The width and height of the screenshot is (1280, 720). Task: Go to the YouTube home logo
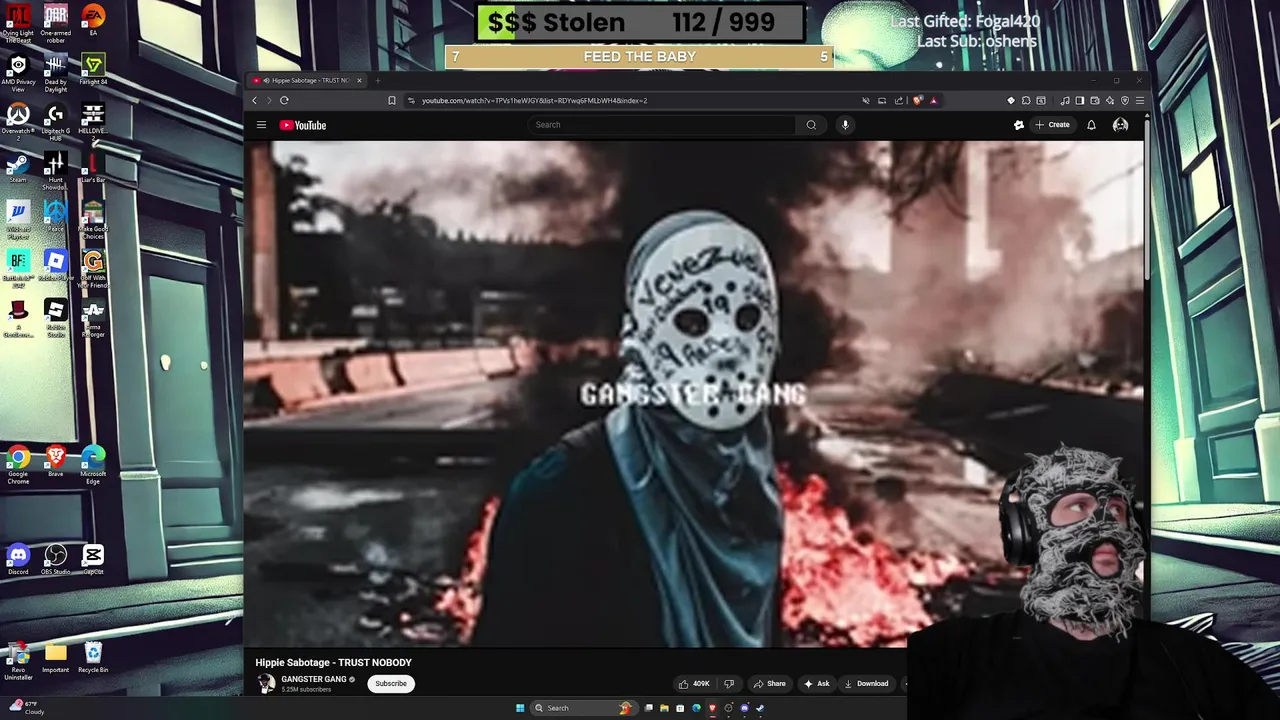(303, 125)
